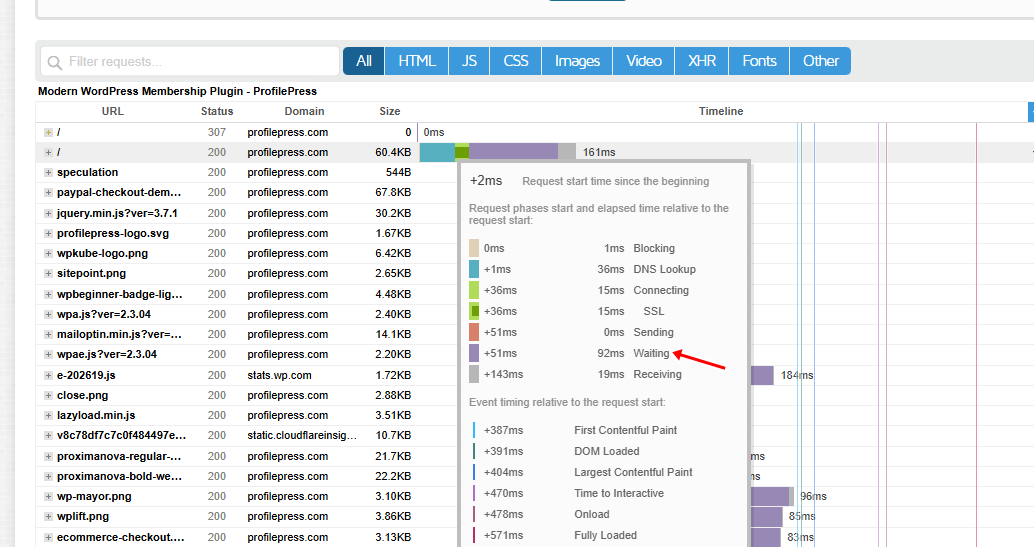Viewport: 1034px width, 547px height.
Task: Expand the wpa.js?ver=2.3.04 request row
Action: (48, 314)
